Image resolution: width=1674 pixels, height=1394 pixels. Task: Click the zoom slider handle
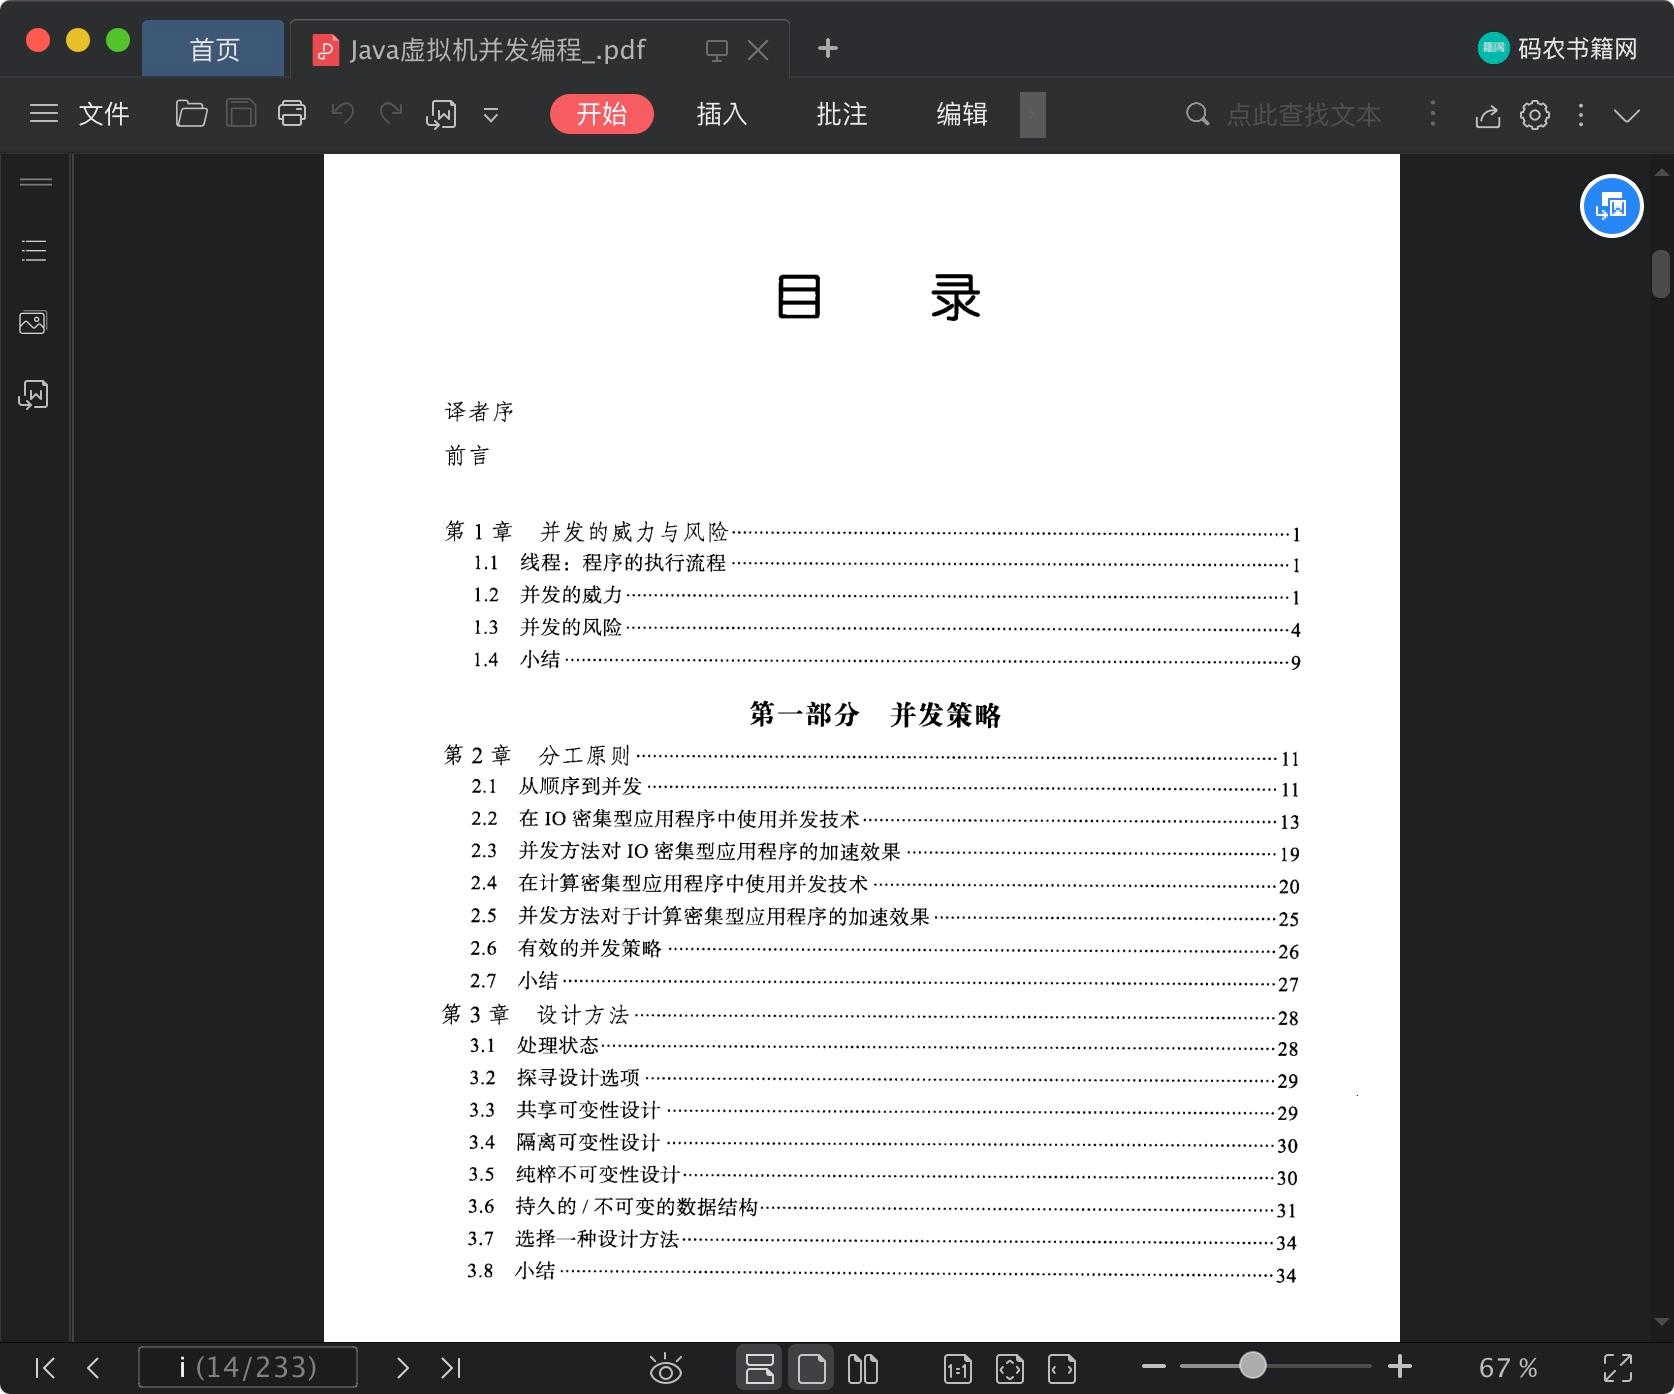coord(1253,1365)
